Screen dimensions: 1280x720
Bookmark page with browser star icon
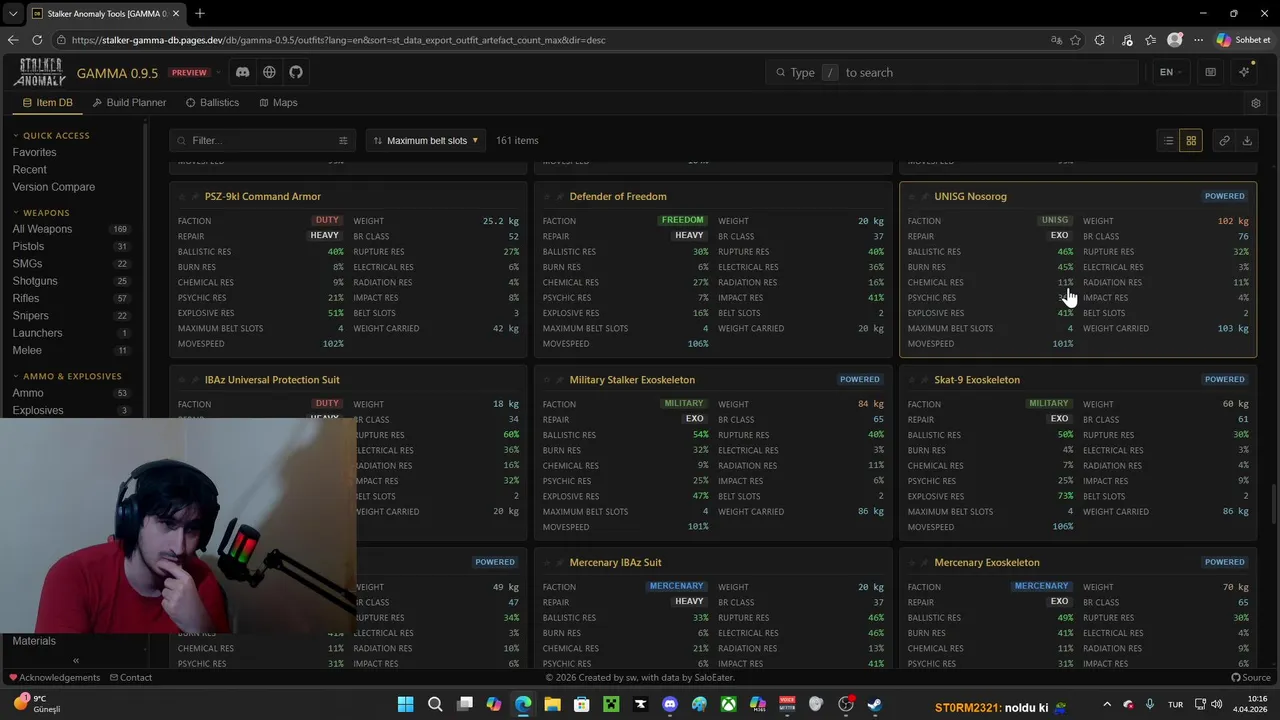[1075, 40]
